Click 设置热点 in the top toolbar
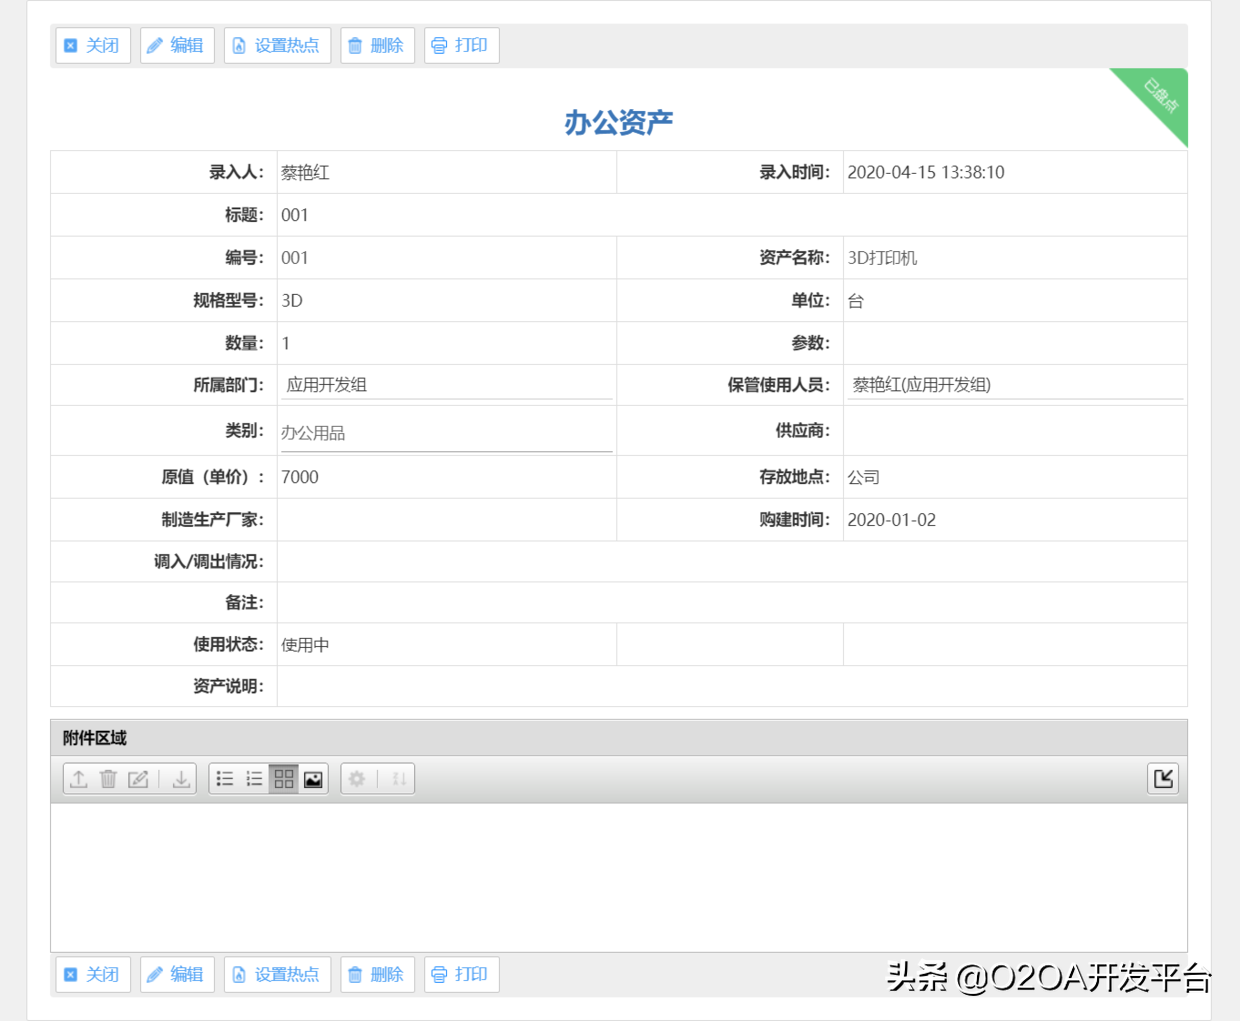The image size is (1240, 1021). (277, 45)
